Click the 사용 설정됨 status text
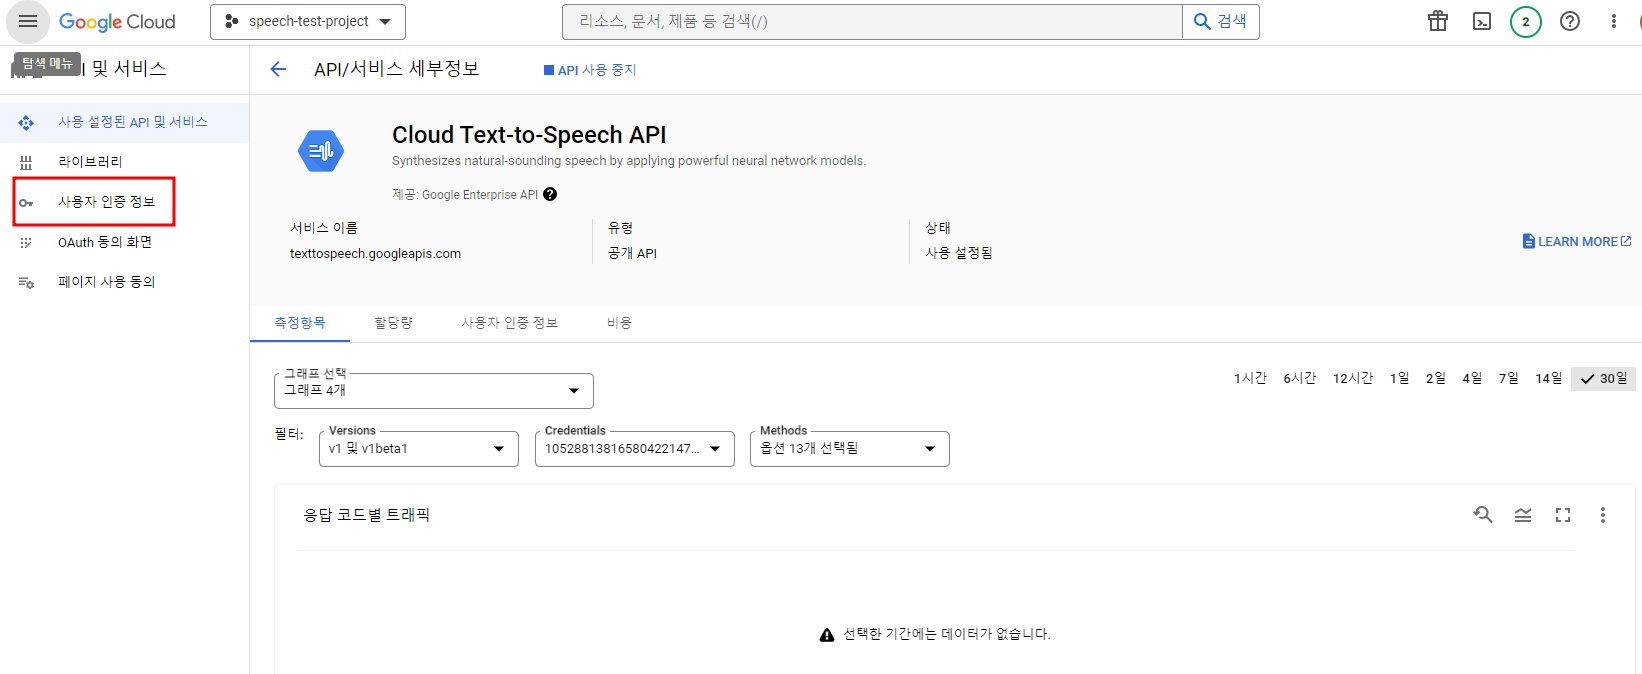Image resolution: width=1642 pixels, height=674 pixels. 958,253
